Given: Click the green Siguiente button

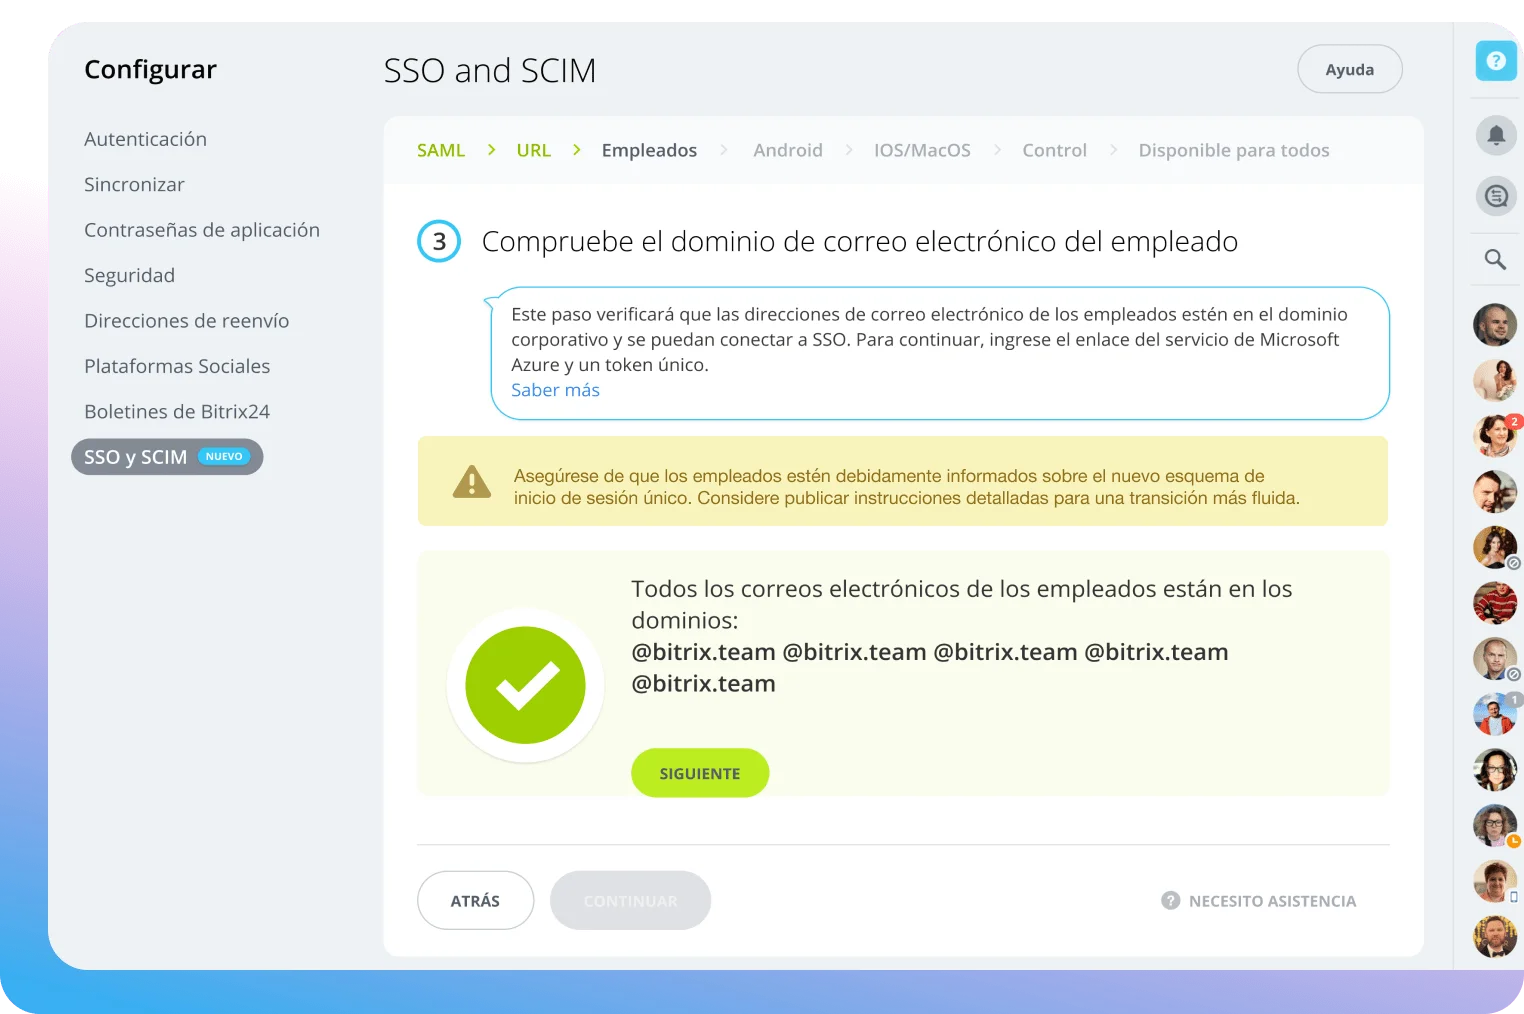Looking at the screenshot, I should click(700, 773).
